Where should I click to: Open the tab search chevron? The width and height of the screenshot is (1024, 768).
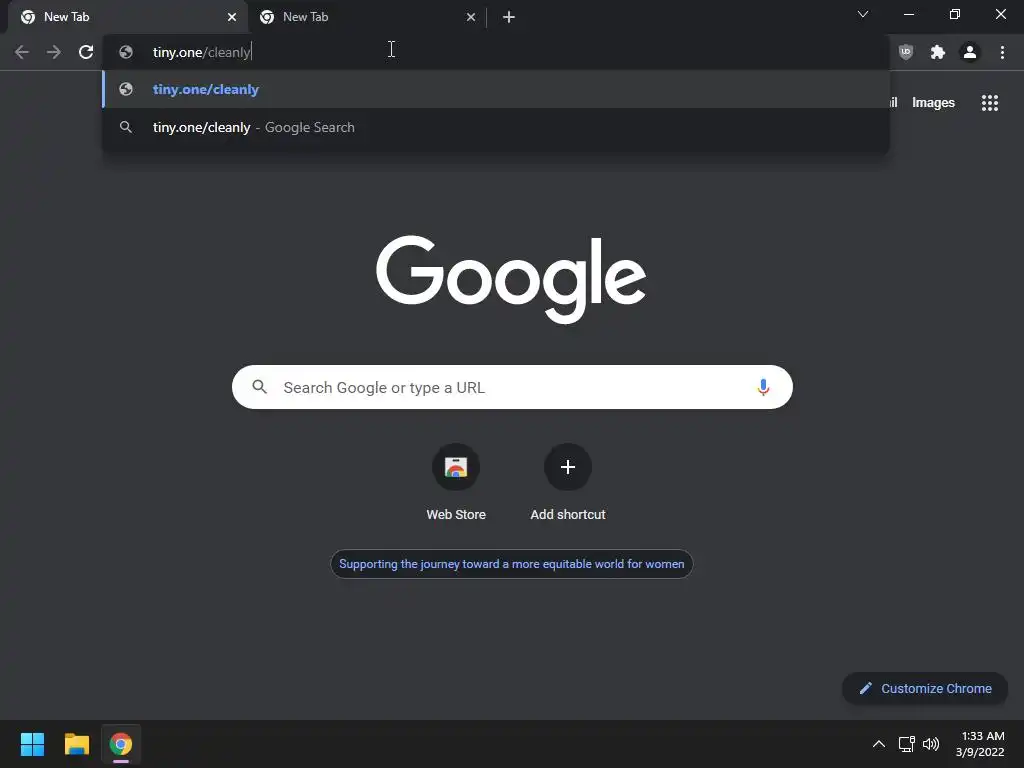(x=863, y=14)
